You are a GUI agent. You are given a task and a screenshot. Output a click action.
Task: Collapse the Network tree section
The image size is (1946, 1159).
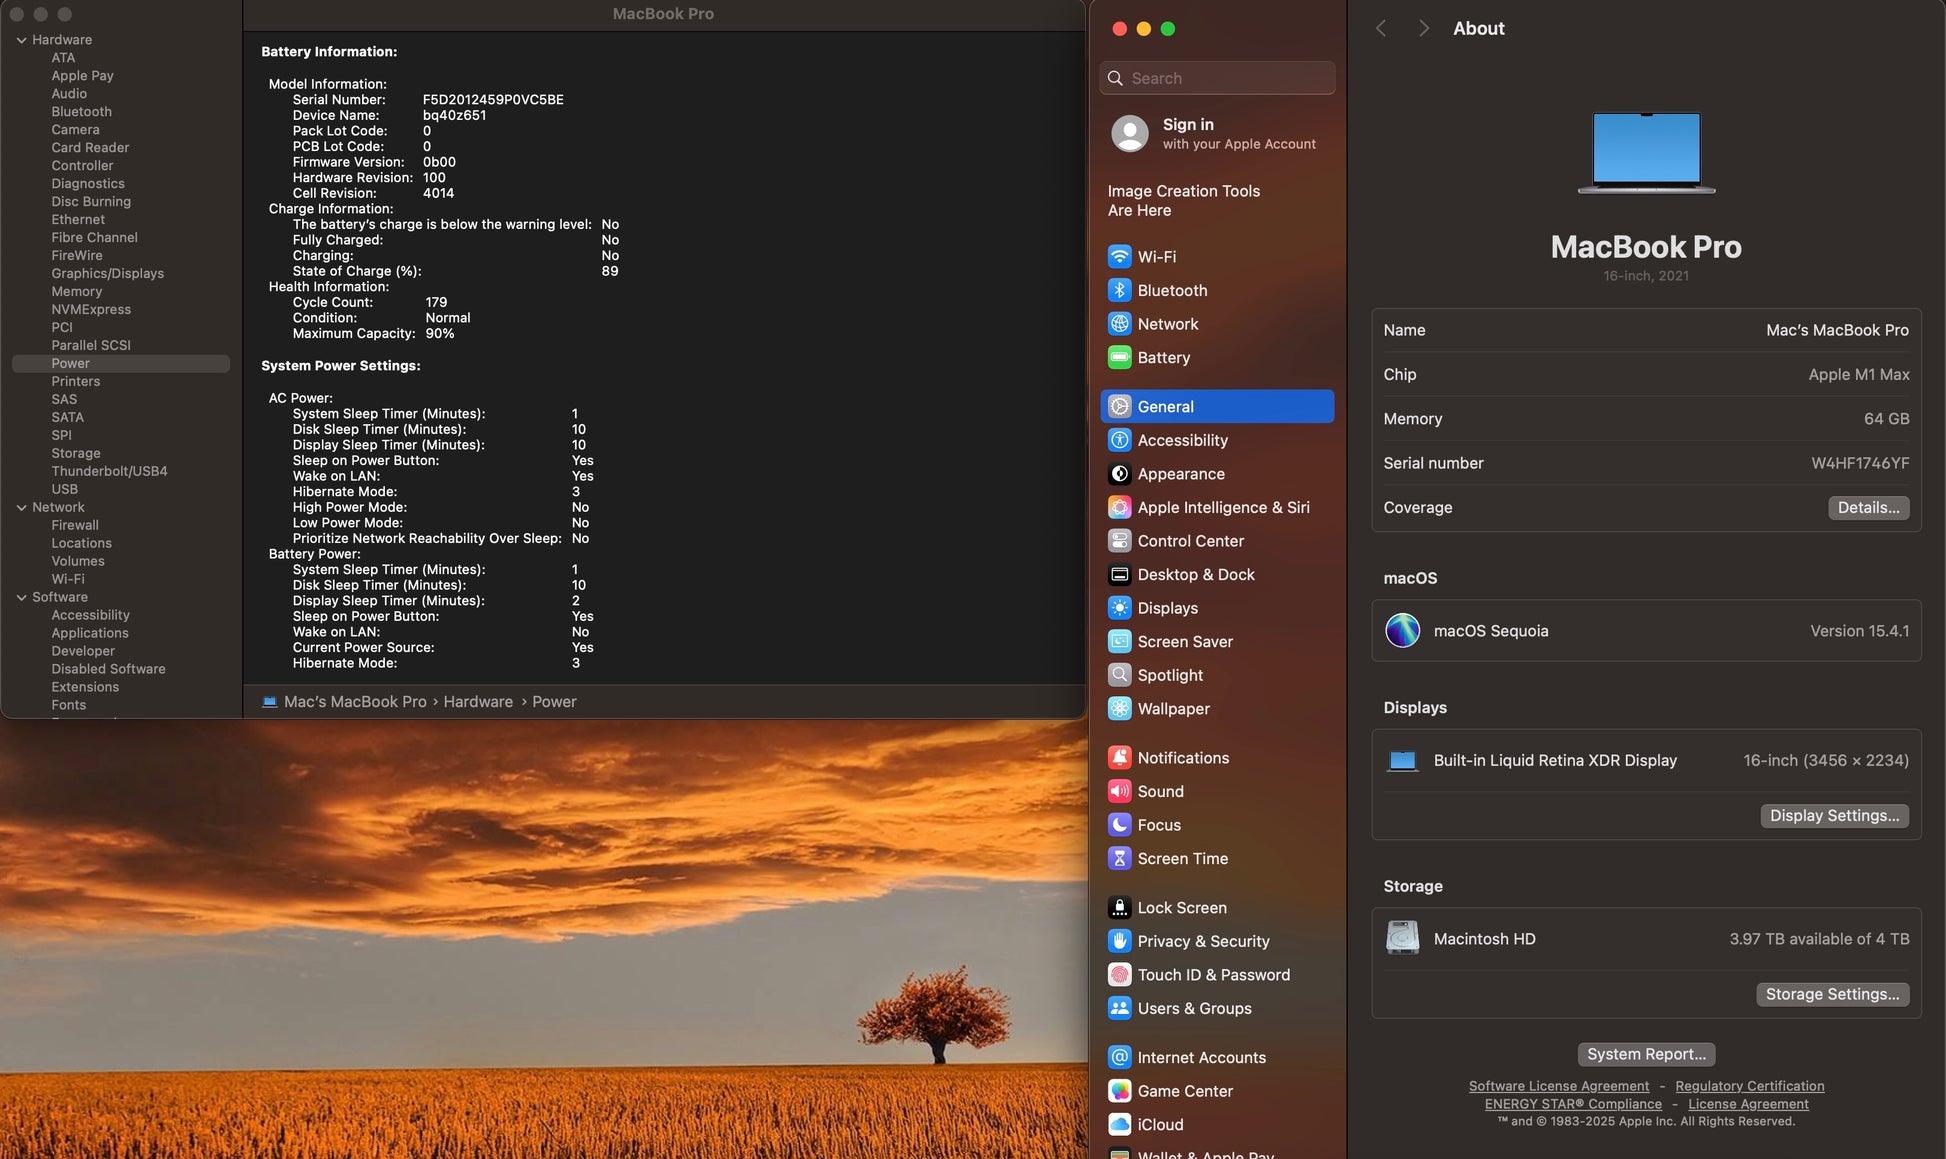(21, 508)
